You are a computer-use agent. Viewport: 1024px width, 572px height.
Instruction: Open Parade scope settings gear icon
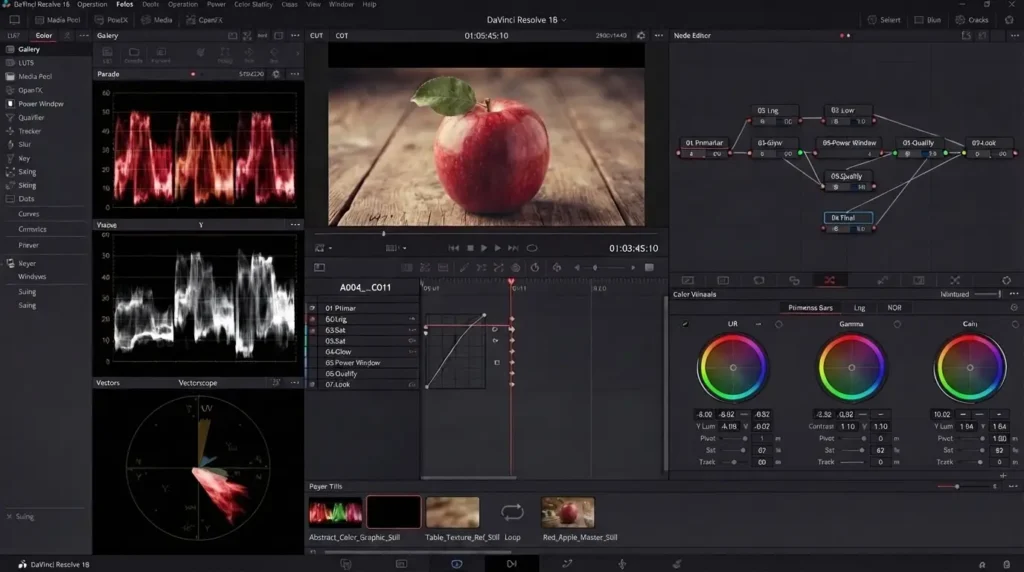pos(276,74)
